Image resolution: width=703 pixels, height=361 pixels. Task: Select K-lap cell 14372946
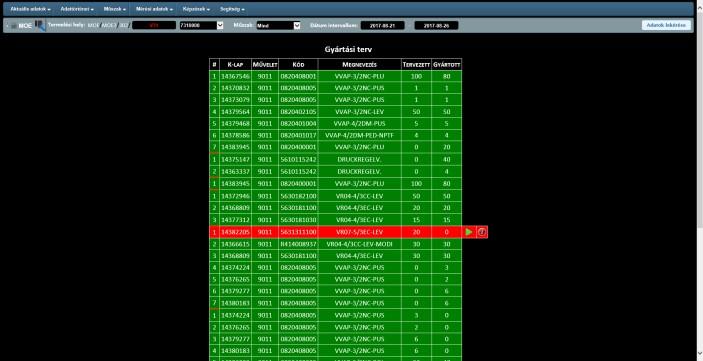click(235, 196)
